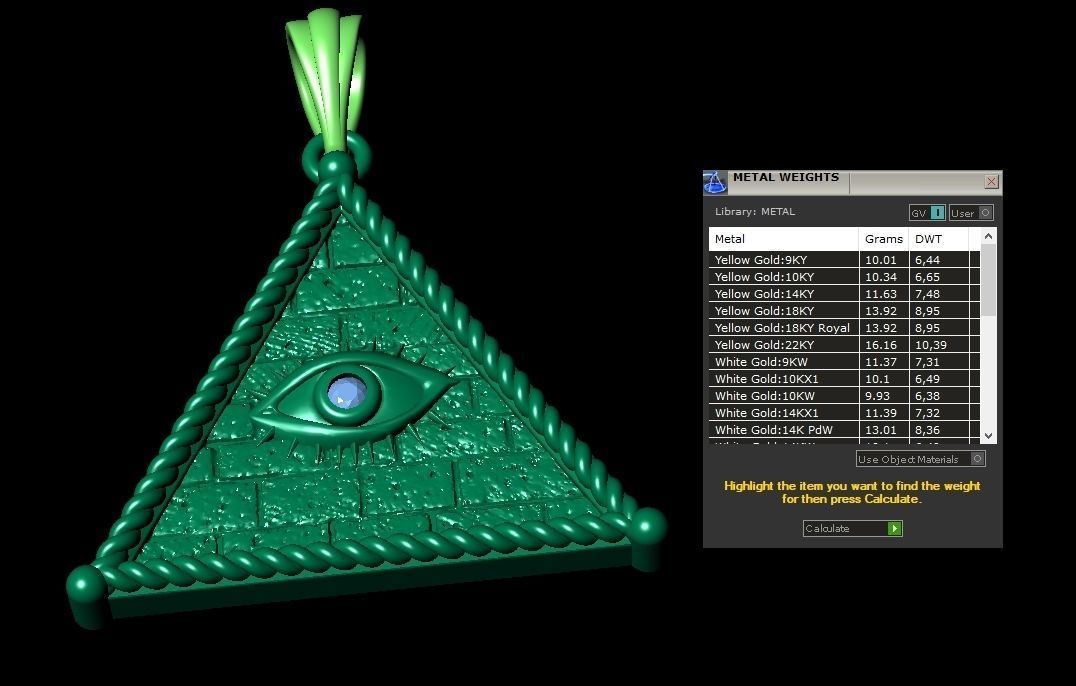Sort by the Grams column header
The height and width of the screenshot is (686, 1076).
[884, 239]
